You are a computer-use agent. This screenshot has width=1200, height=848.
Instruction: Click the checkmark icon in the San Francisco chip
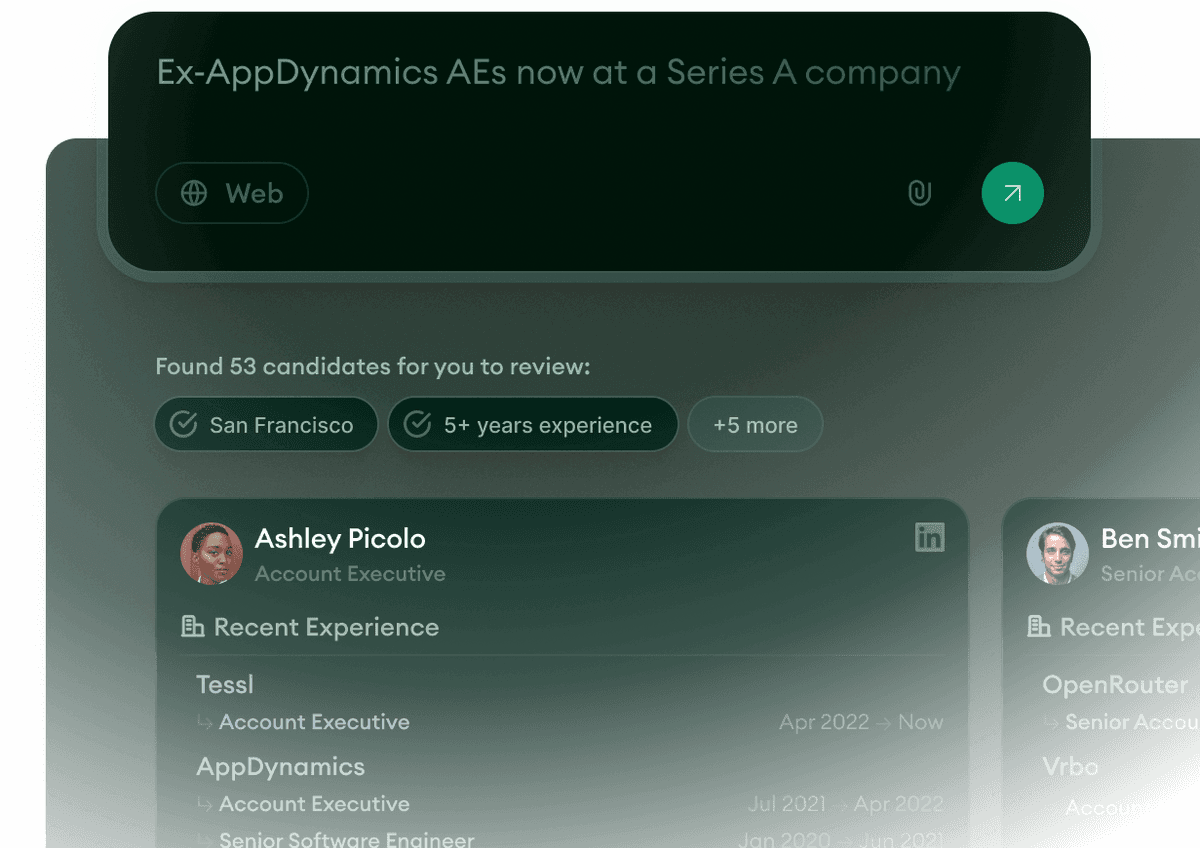click(x=183, y=424)
